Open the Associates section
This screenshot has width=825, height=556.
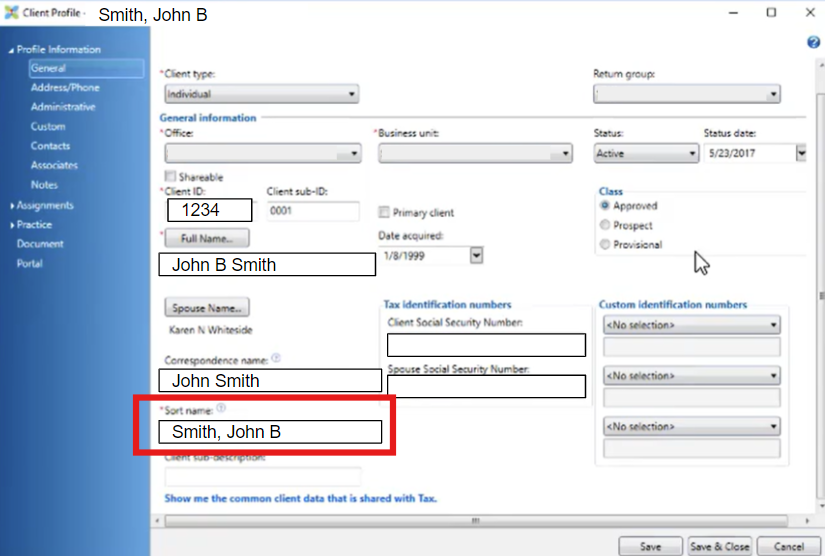(x=54, y=165)
